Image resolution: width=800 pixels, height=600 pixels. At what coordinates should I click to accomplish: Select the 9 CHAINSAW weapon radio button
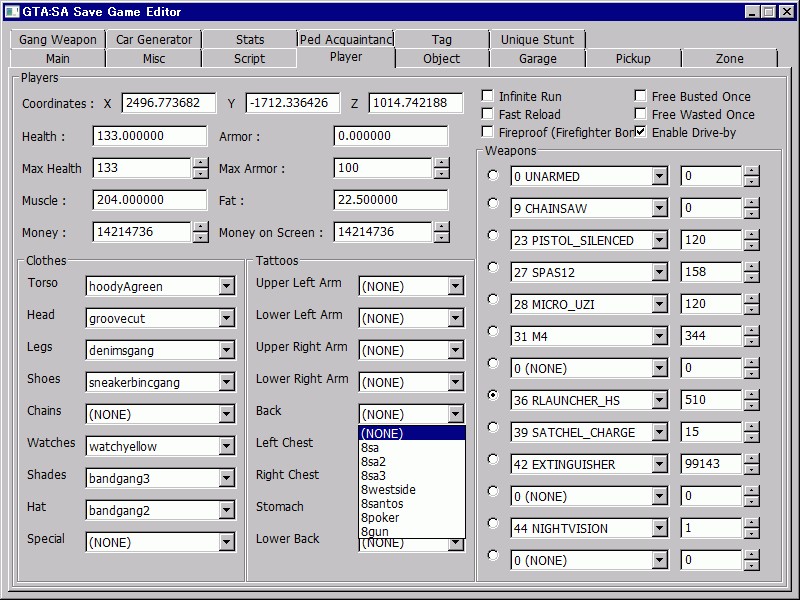tap(493, 203)
